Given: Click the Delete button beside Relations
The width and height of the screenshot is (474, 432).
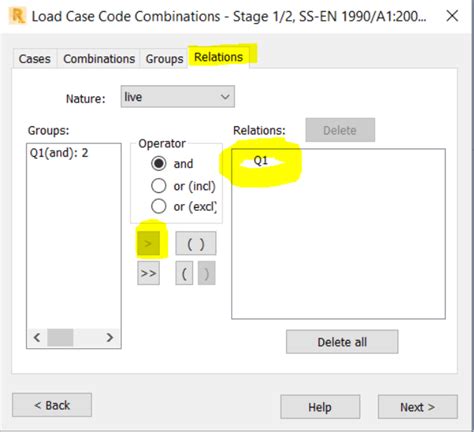Looking at the screenshot, I should pos(340,130).
